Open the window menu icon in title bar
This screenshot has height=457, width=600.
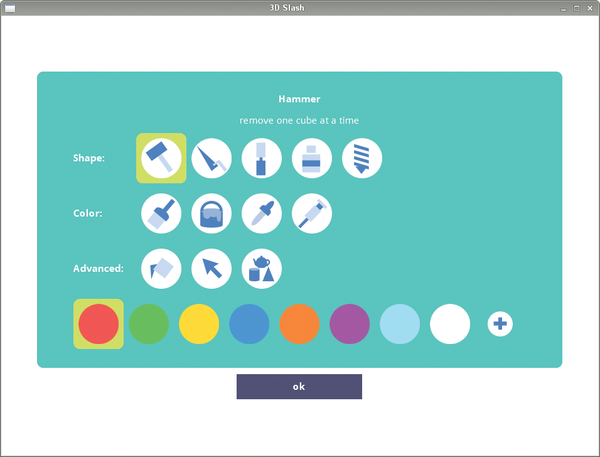click(10, 8)
